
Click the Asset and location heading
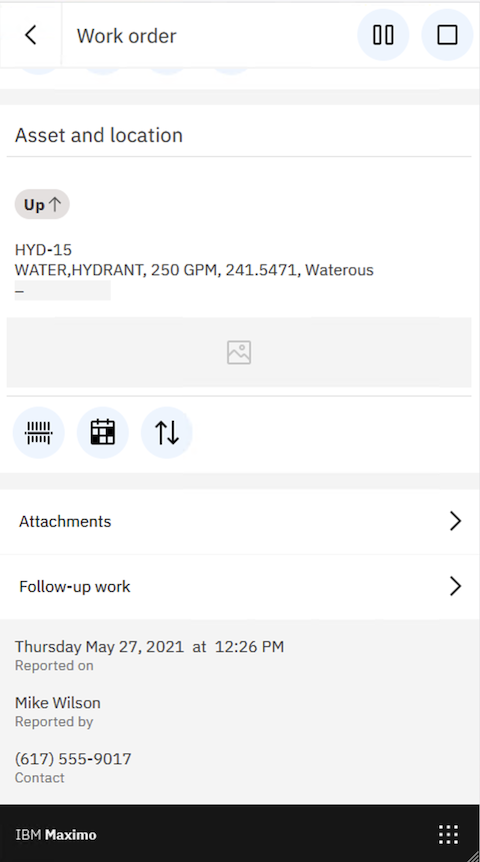(99, 135)
